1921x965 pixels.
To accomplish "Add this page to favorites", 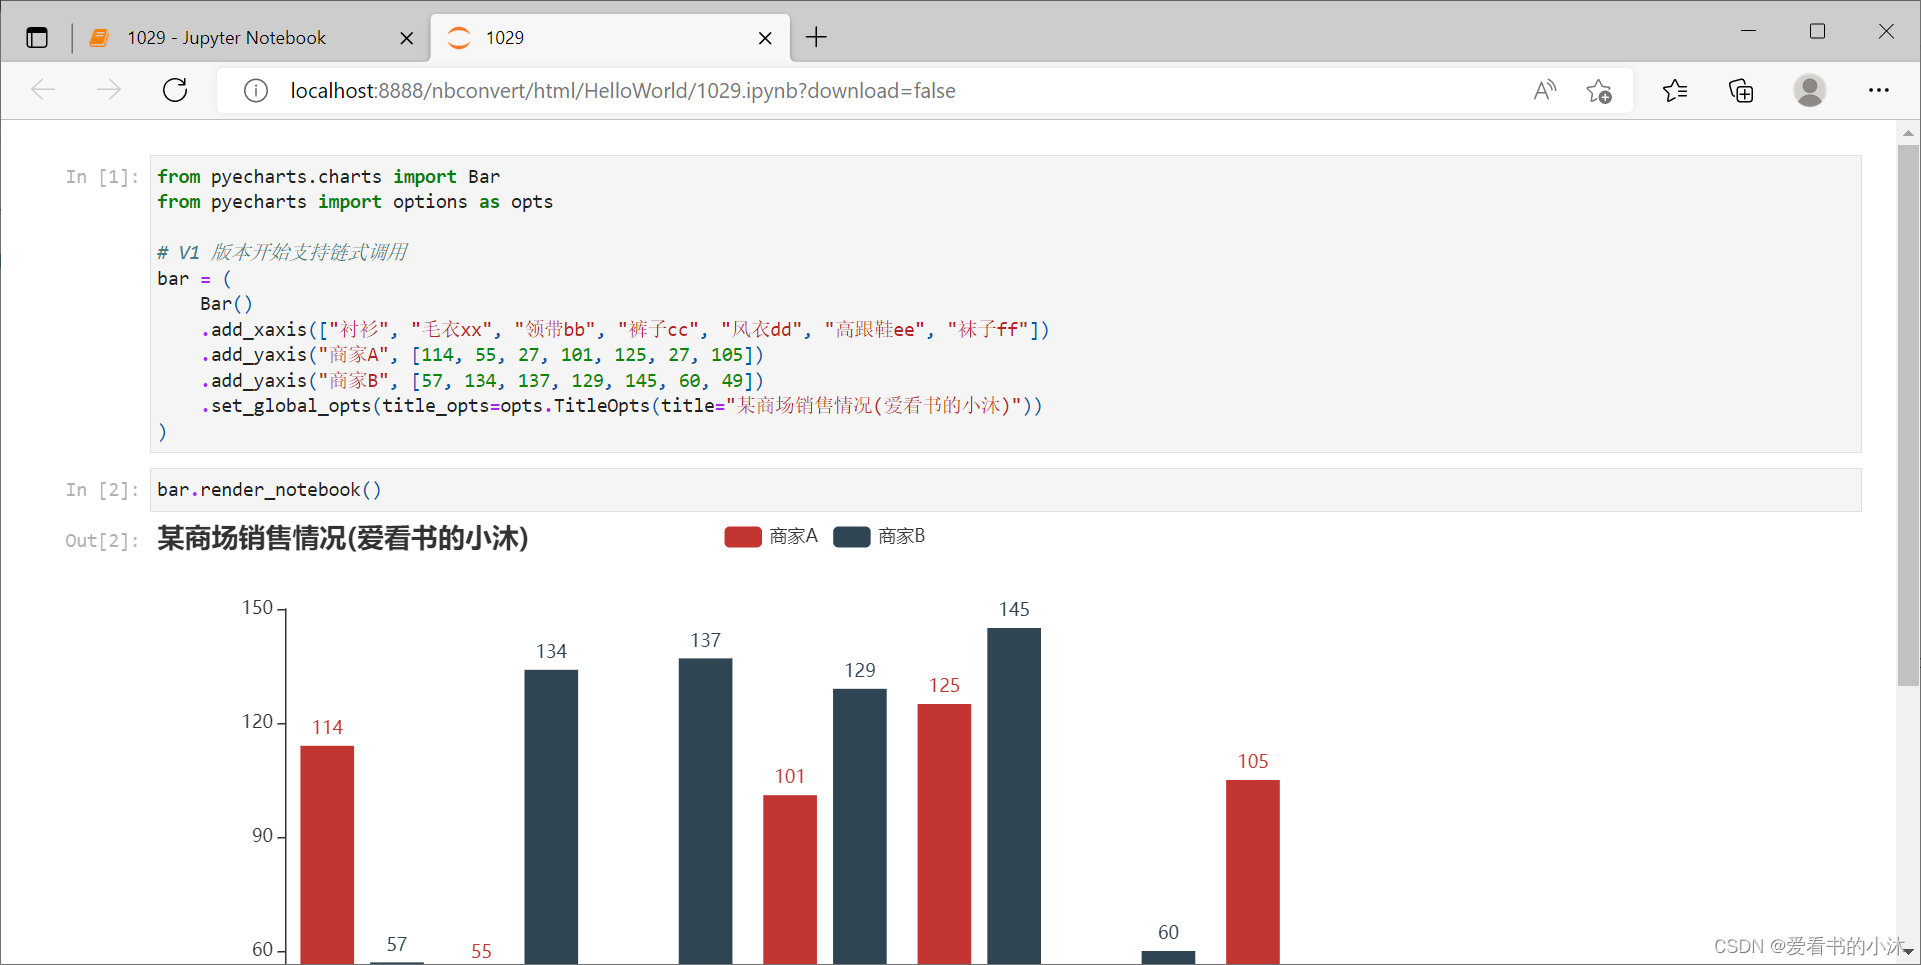I will click(1599, 91).
